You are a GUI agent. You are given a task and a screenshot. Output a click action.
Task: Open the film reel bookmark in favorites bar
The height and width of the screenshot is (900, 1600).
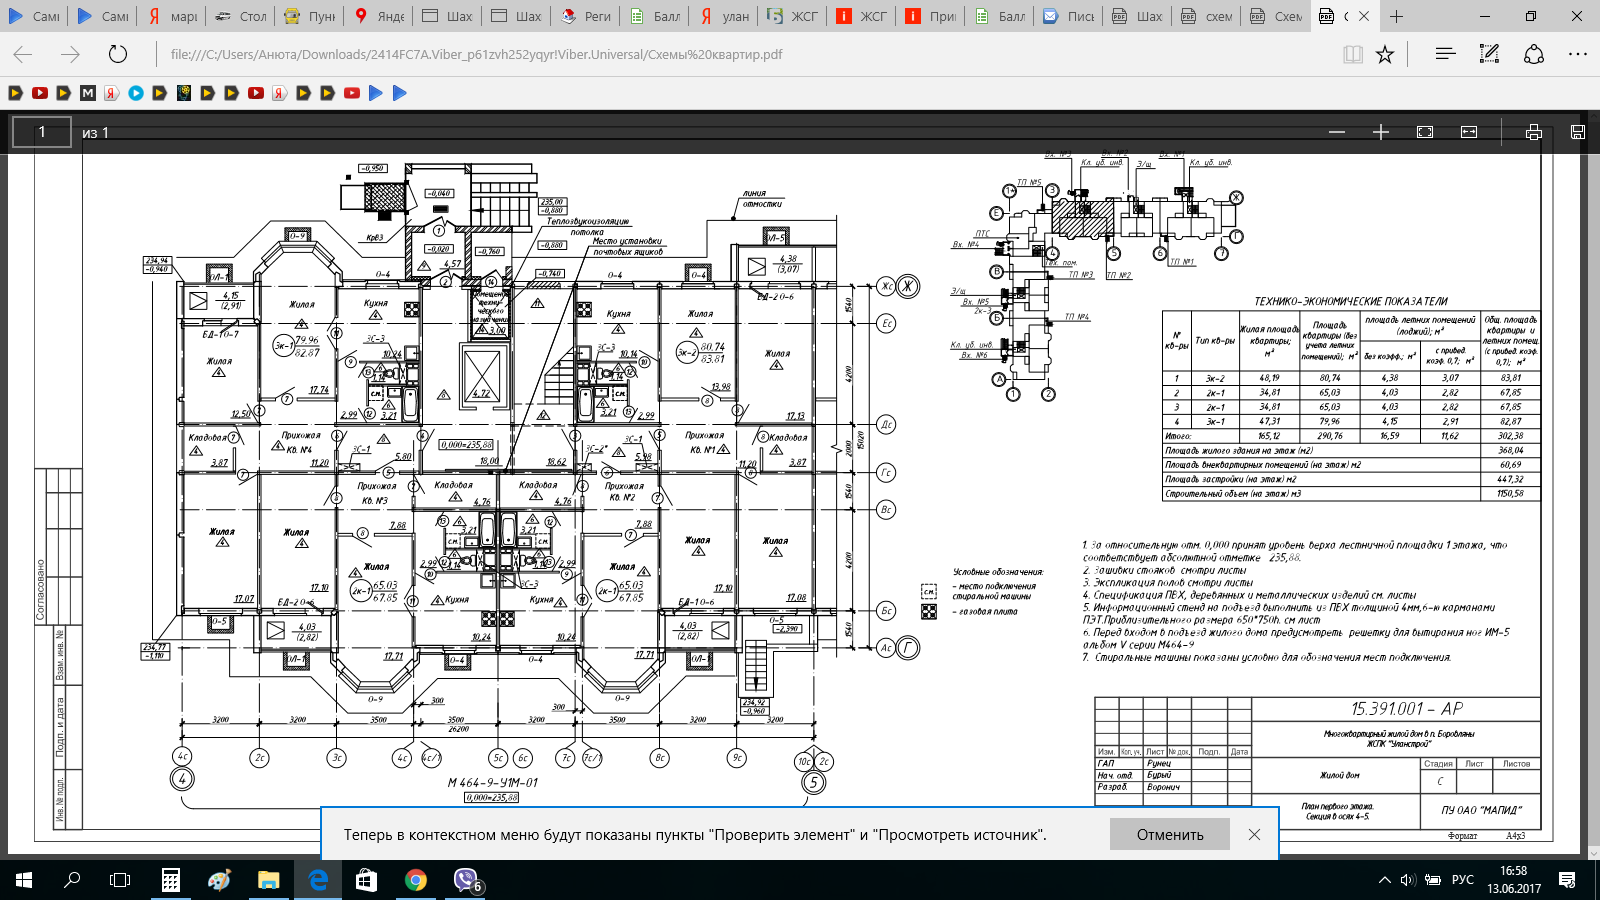[x=184, y=93]
